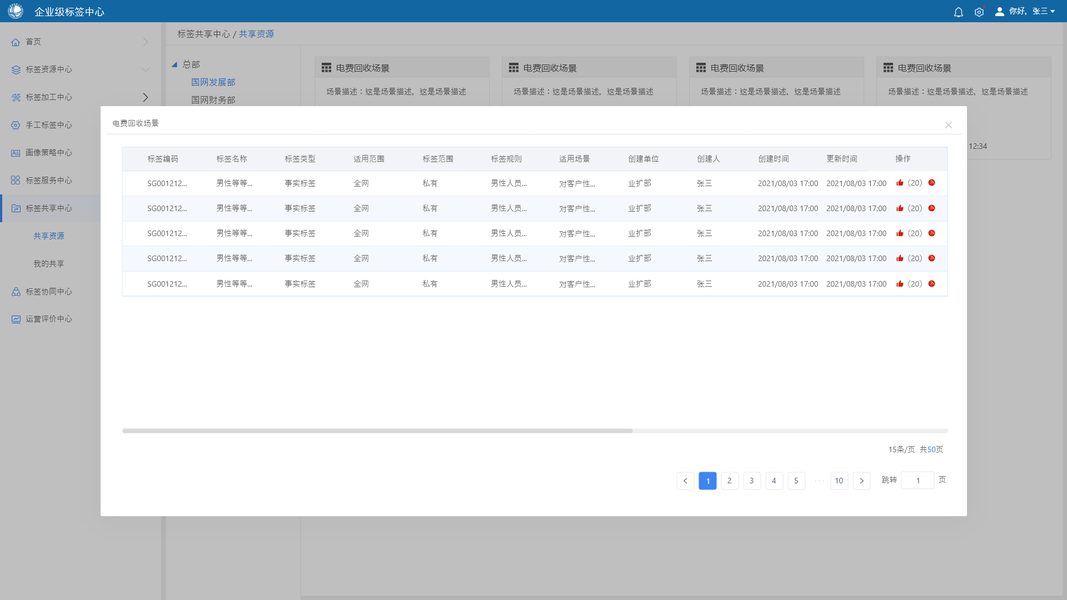The height and width of the screenshot is (600, 1067).
Task: Open the 你好, 张三 user dropdown
Action: click(x=1031, y=12)
